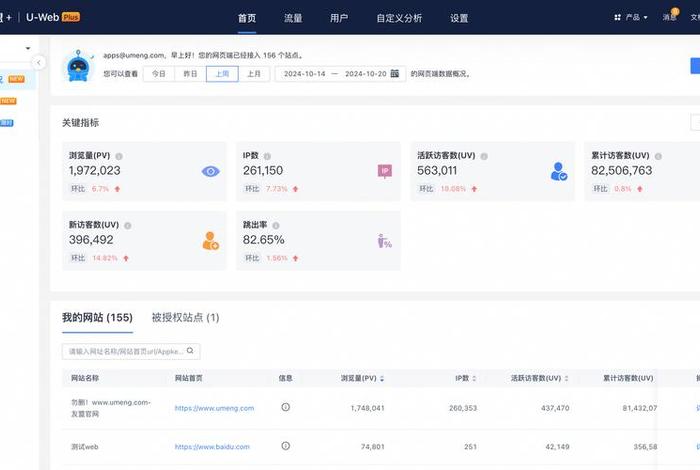The height and width of the screenshot is (470, 700).
Task: Expand the sidebar dropdown caret at top
Action: click(x=28, y=48)
